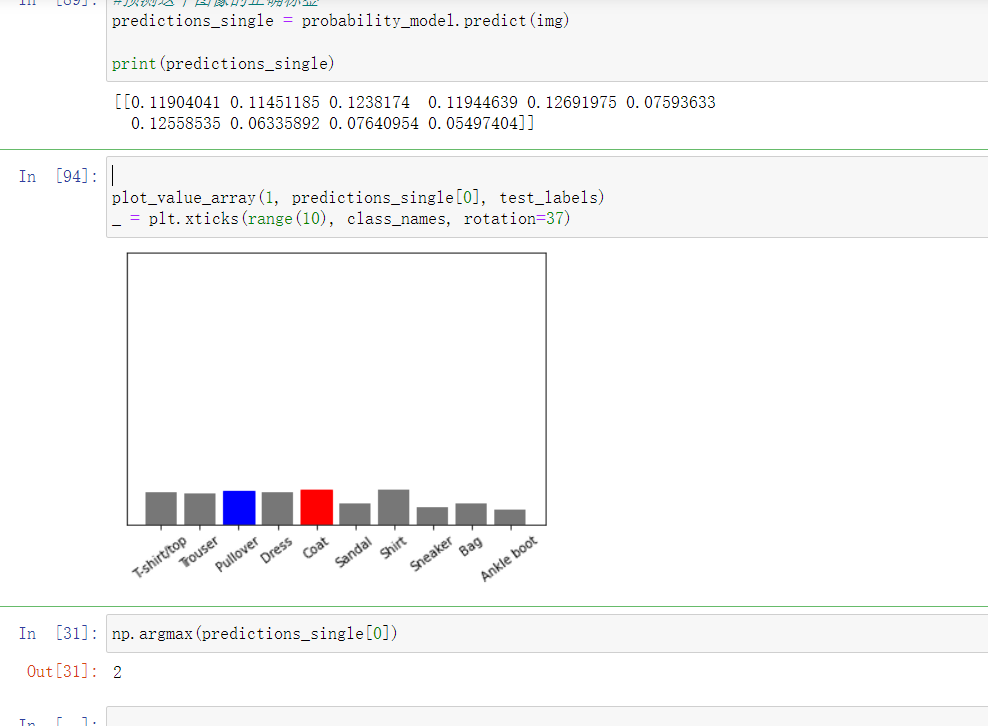Click the print(predictions_single) line

222,63
